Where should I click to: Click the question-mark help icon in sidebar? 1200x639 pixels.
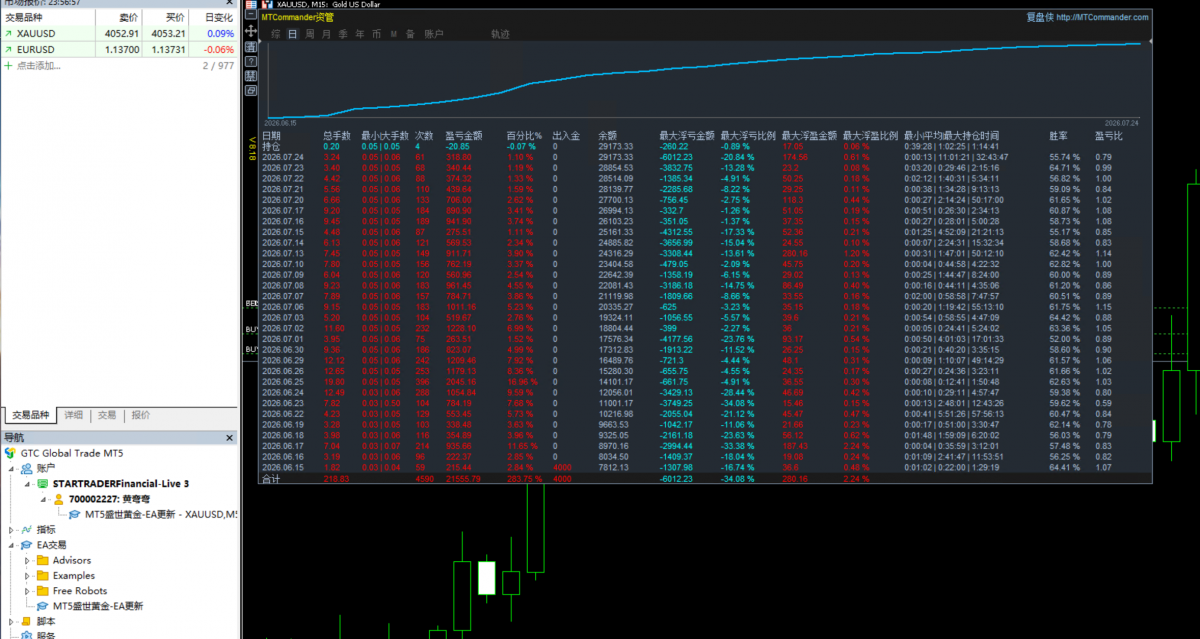coord(251,61)
